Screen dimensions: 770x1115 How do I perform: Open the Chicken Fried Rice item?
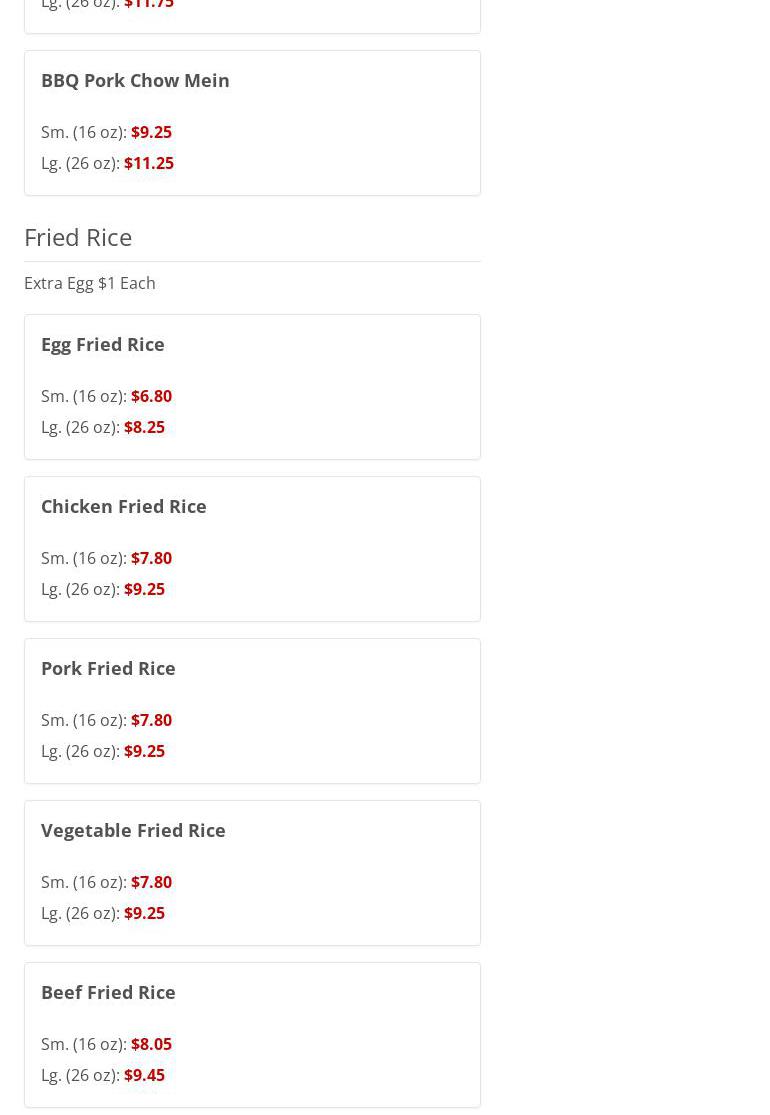(124, 506)
